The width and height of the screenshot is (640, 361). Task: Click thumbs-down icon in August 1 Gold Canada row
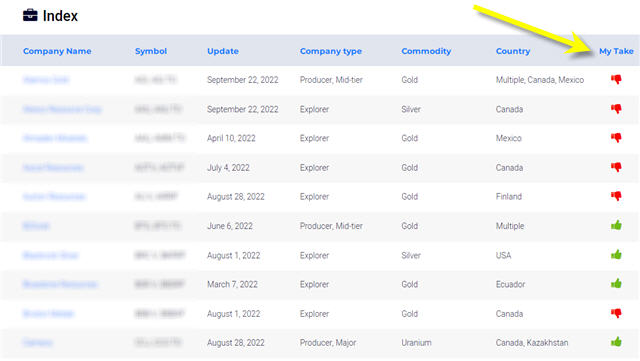616,313
